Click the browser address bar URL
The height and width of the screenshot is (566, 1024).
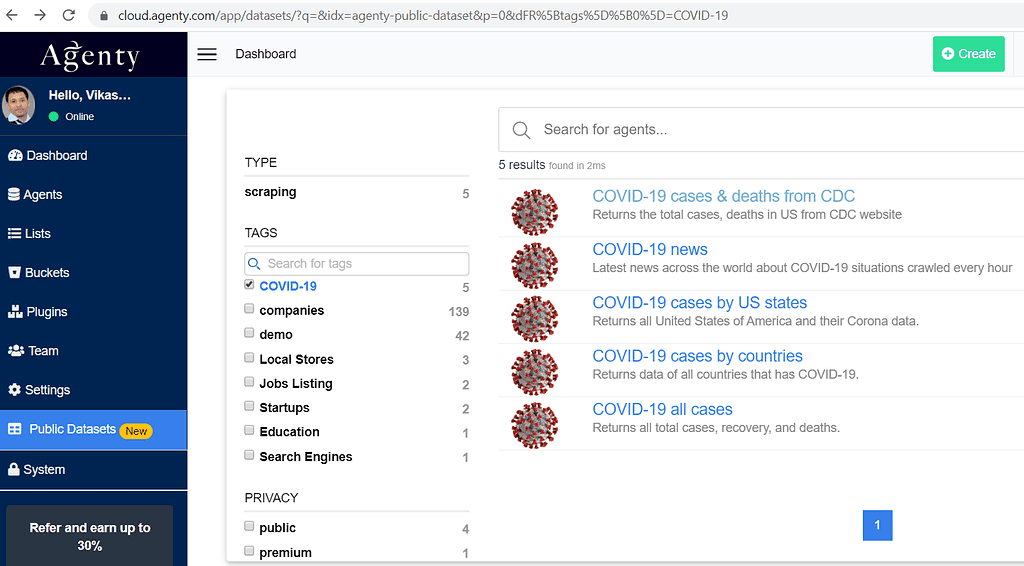tap(423, 15)
